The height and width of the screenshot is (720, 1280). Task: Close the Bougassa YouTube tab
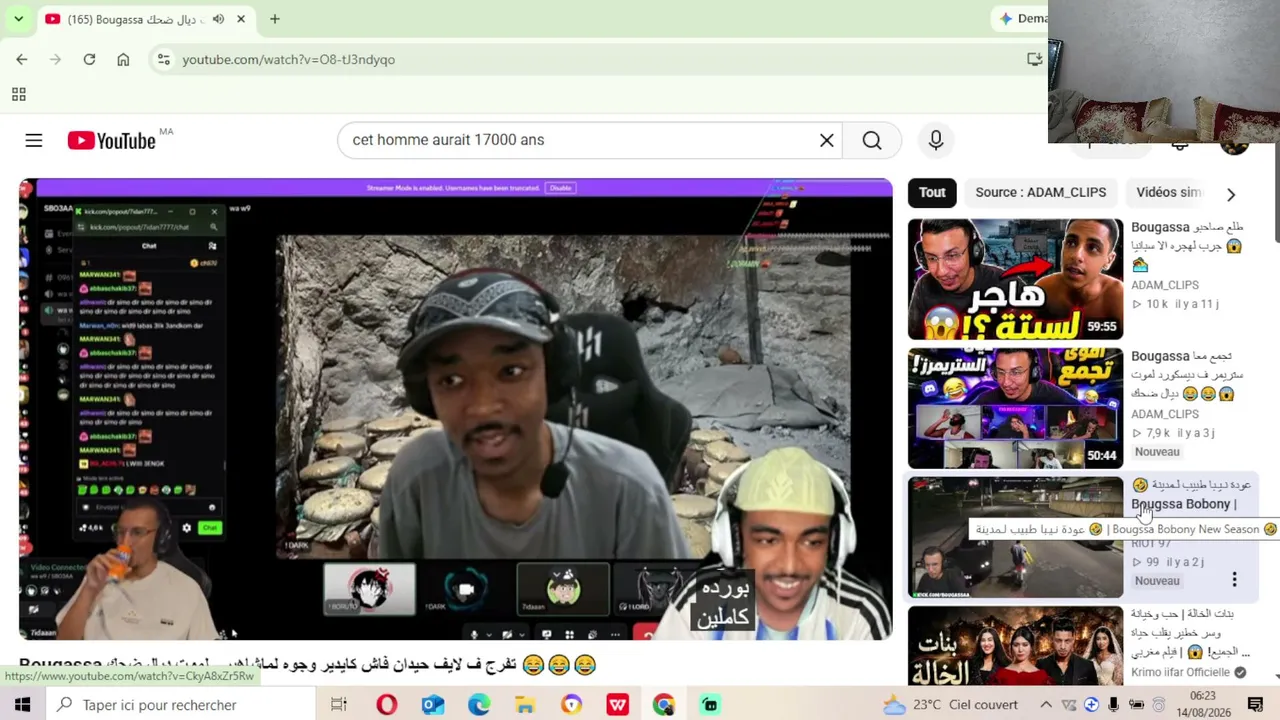[x=241, y=19]
